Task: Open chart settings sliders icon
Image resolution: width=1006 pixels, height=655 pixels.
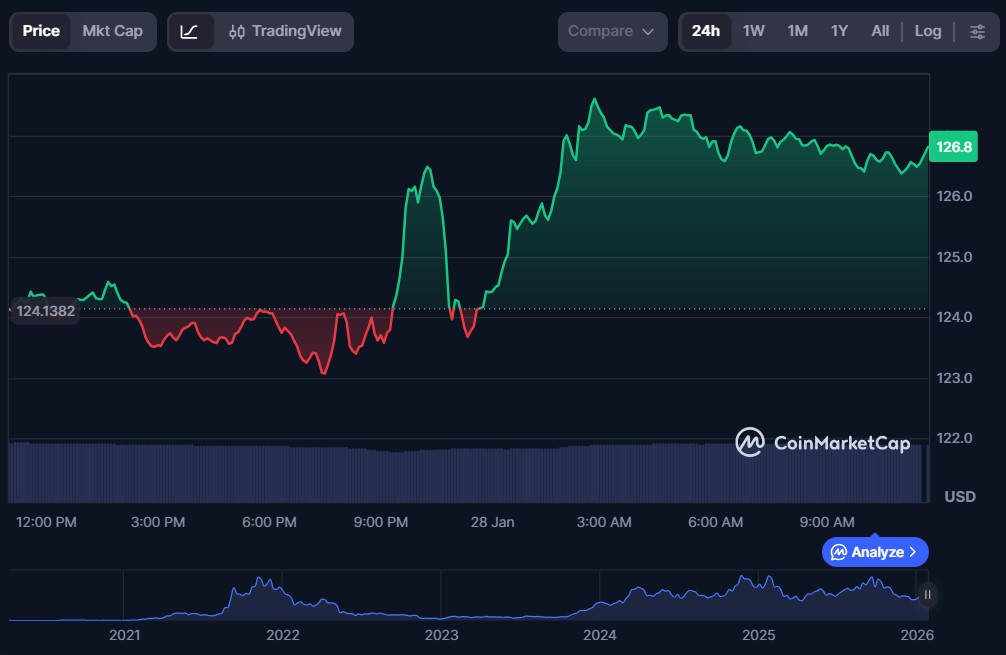Action: coord(977,31)
